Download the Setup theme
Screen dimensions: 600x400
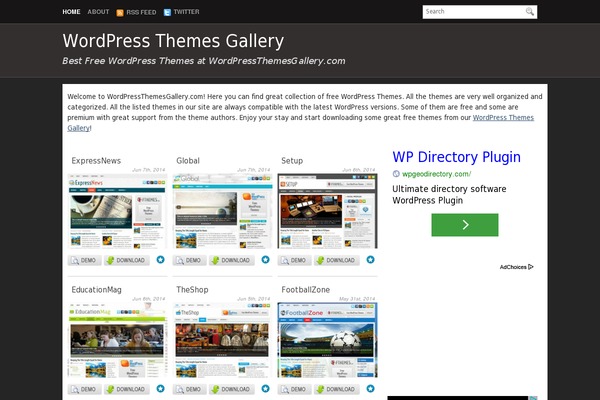point(337,260)
